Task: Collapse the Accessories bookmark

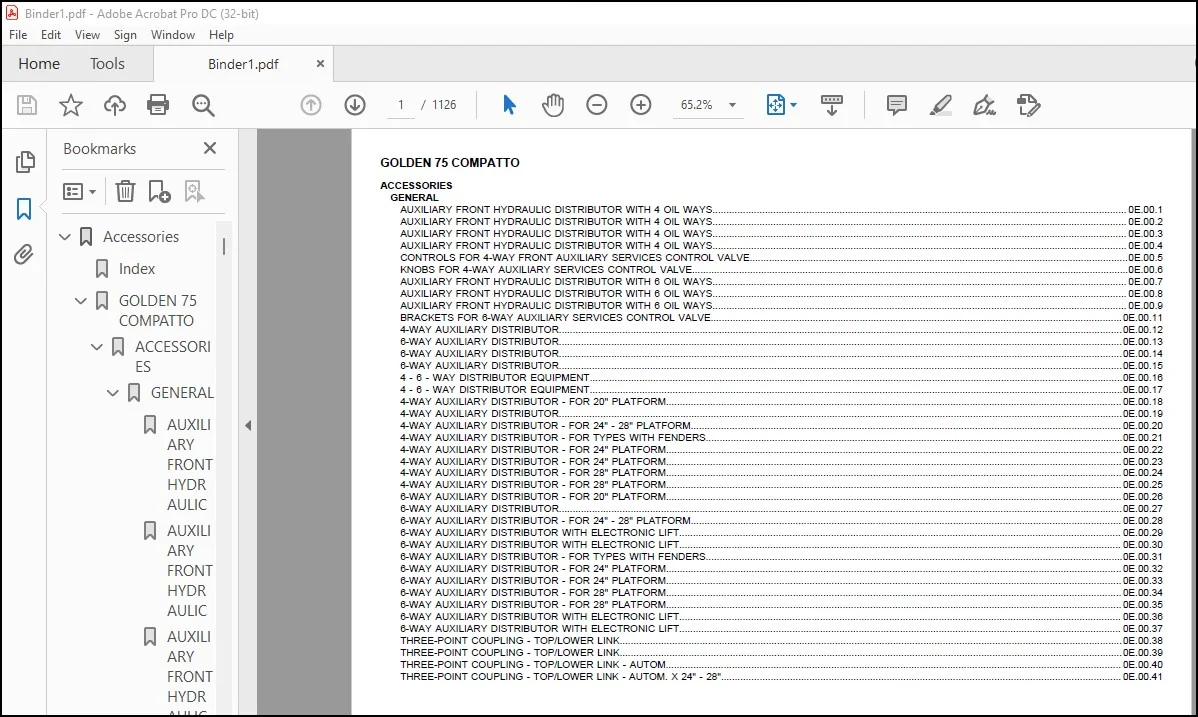Action: point(65,237)
